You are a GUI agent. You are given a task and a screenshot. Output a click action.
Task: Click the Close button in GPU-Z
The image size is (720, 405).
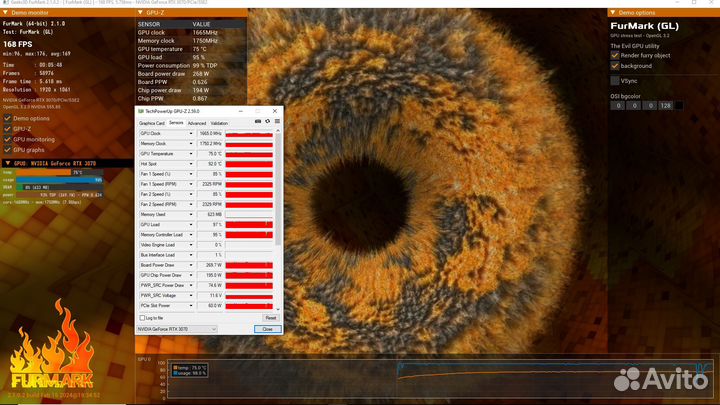point(267,329)
